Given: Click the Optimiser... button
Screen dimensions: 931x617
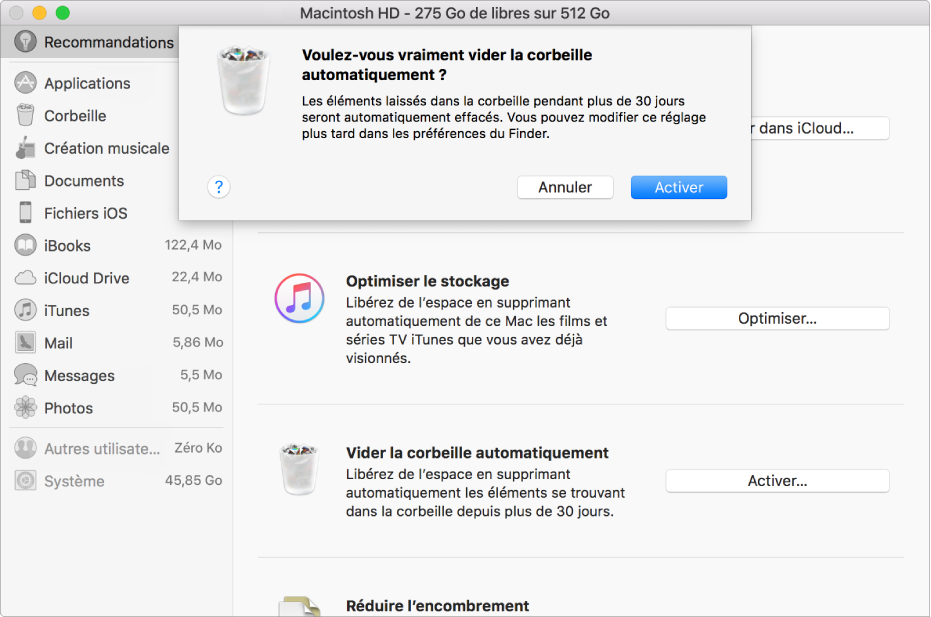Looking at the screenshot, I should [777, 318].
